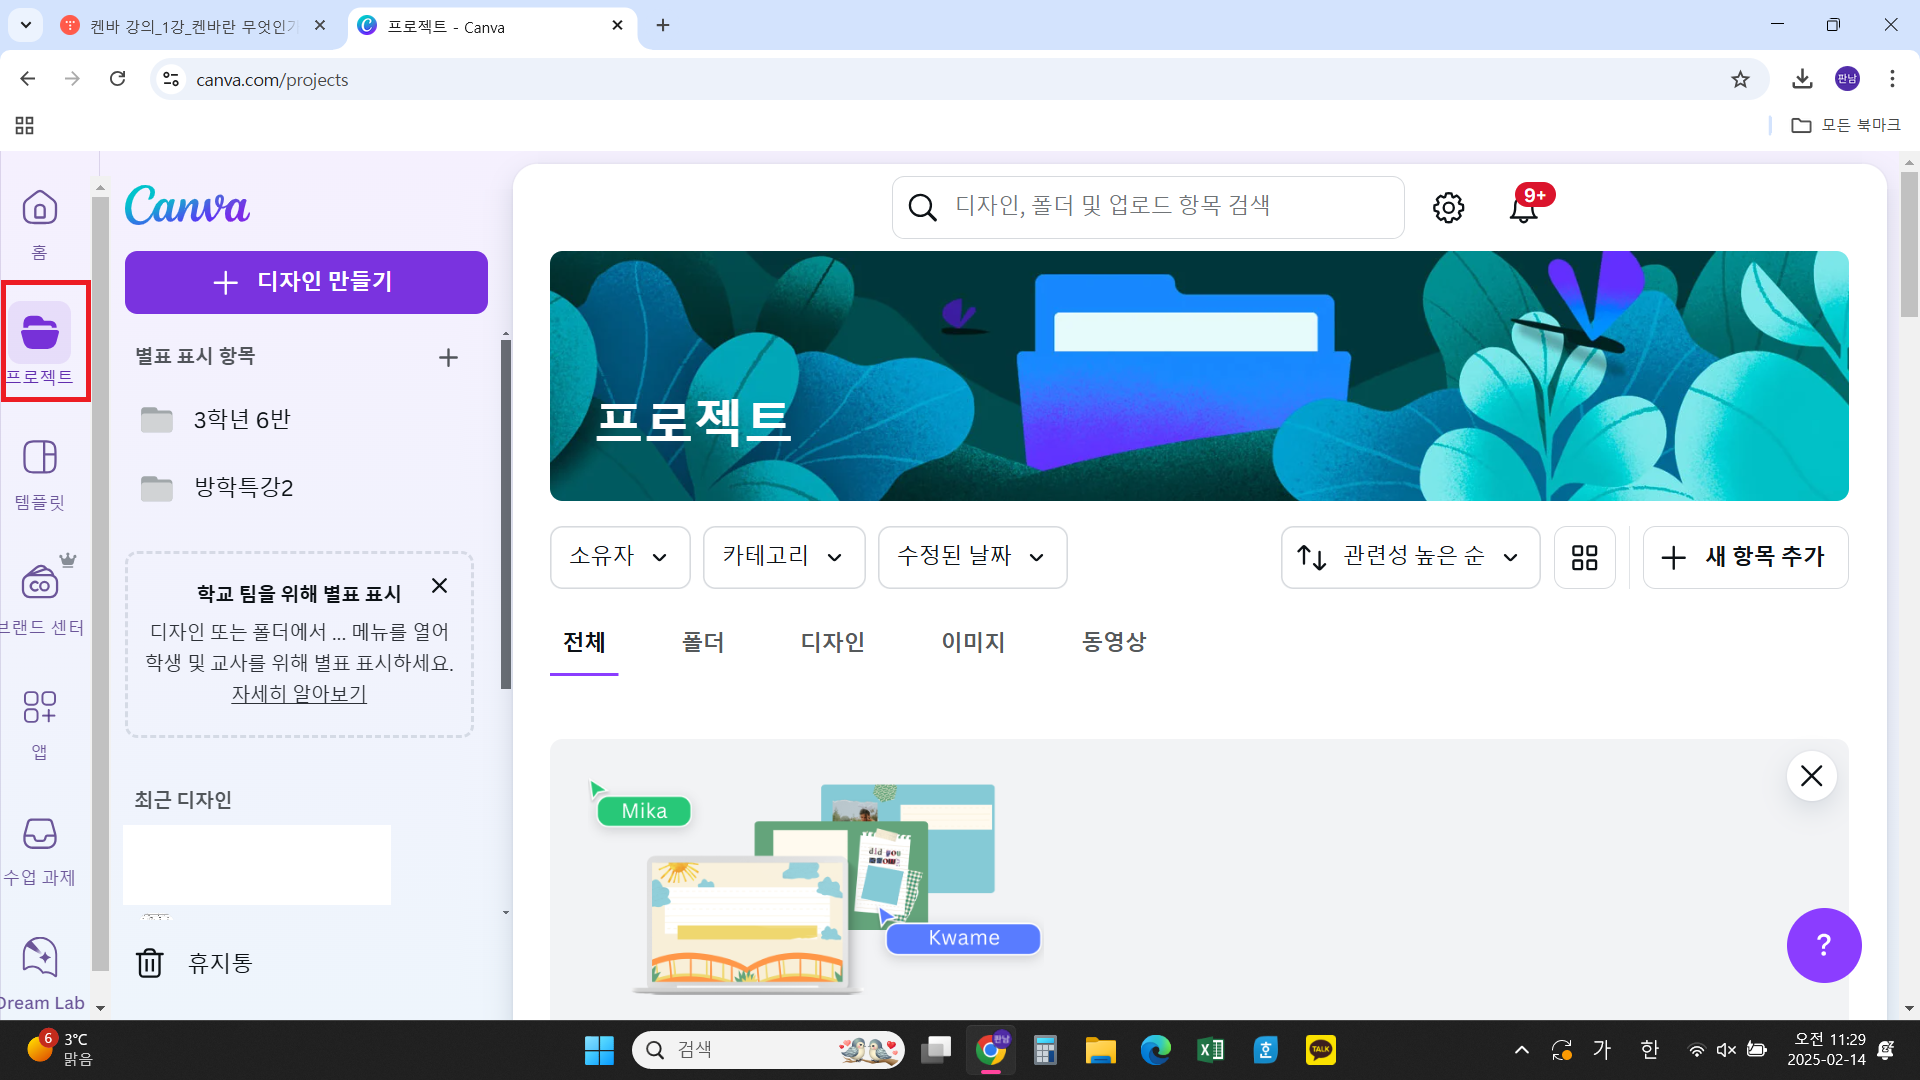Click 디자인 만들기 button

(x=306, y=282)
